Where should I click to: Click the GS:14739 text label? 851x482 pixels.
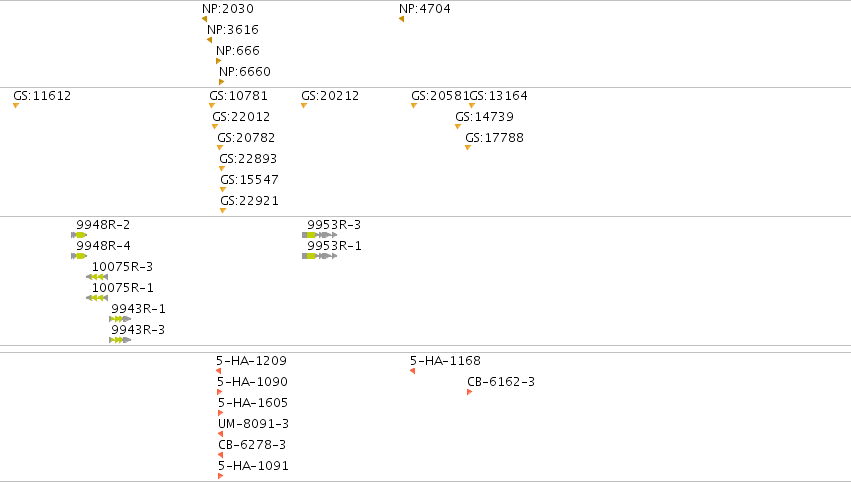click(x=484, y=117)
